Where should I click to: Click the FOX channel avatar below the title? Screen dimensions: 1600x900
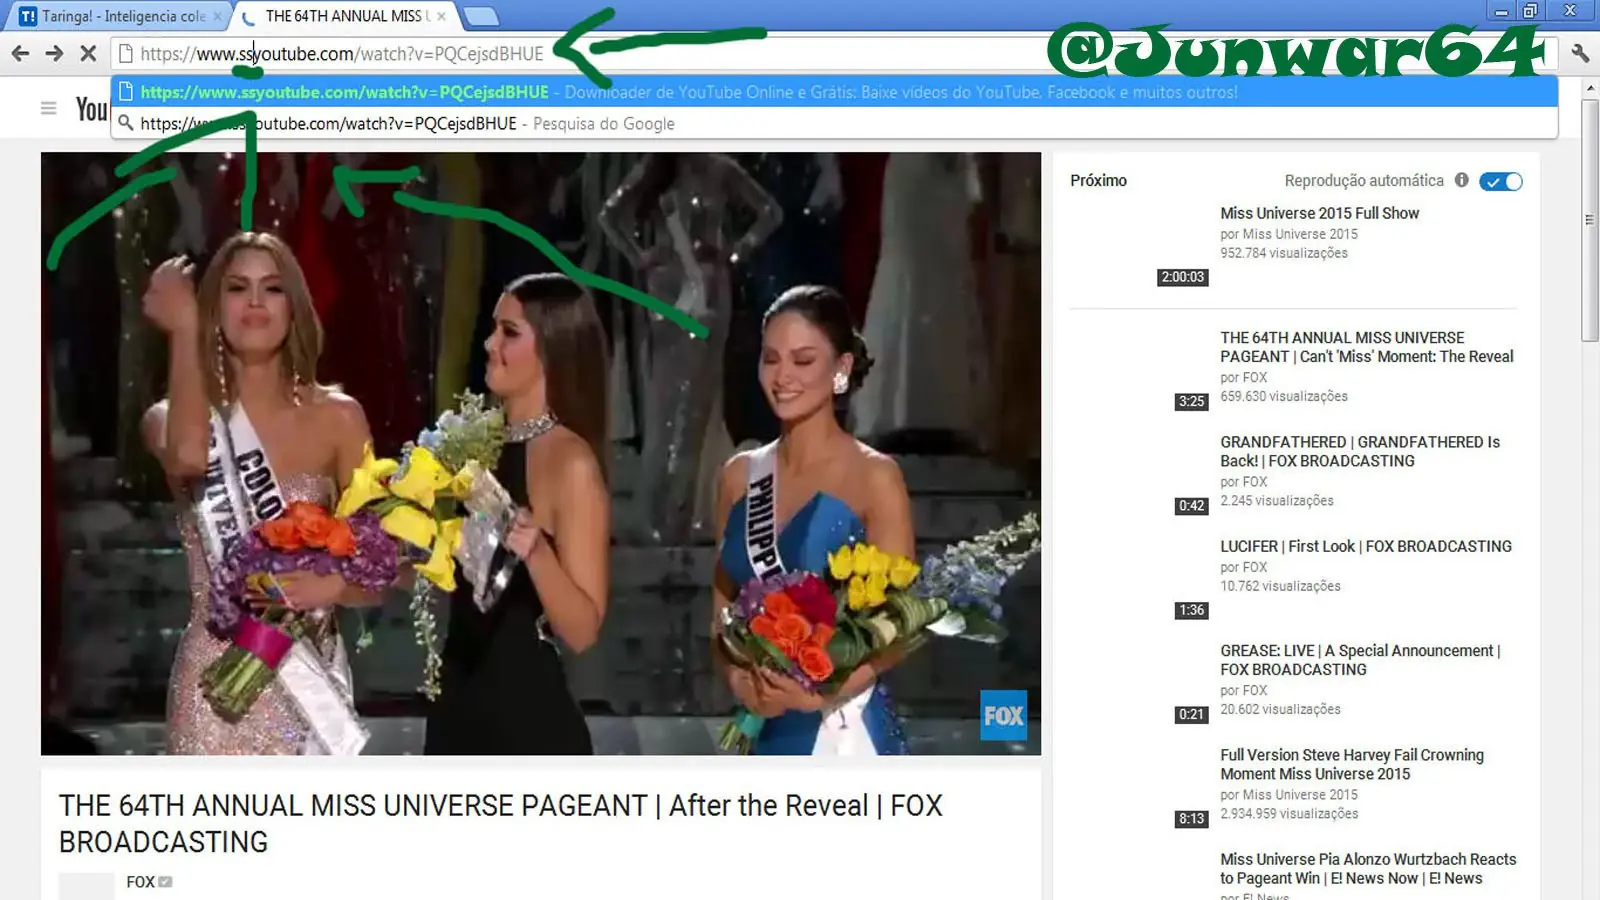[x=86, y=886]
